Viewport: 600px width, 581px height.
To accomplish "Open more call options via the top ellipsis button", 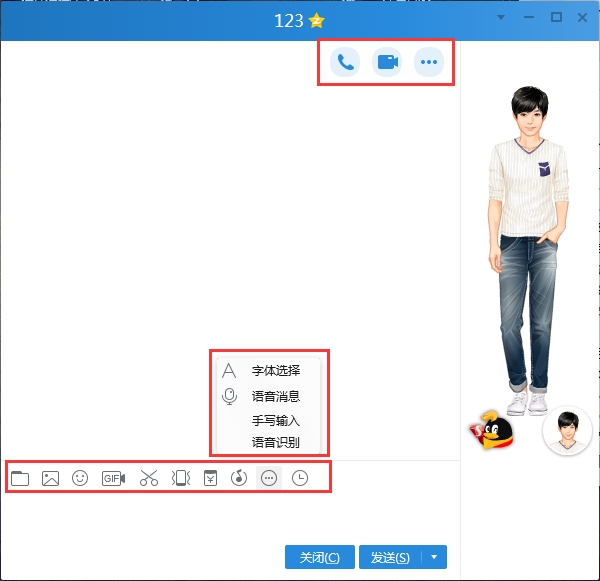I will (x=429, y=62).
